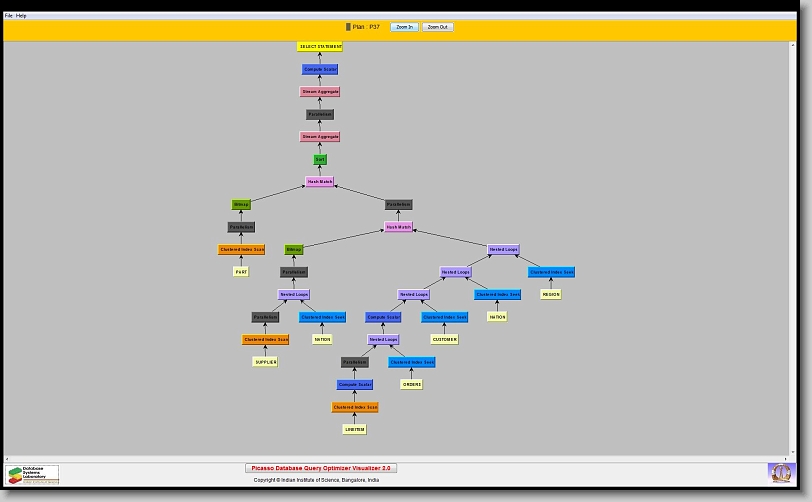Viewport: 812px width, 502px height.
Task: Click the Hash Match node below Sort
Action: coord(320,182)
